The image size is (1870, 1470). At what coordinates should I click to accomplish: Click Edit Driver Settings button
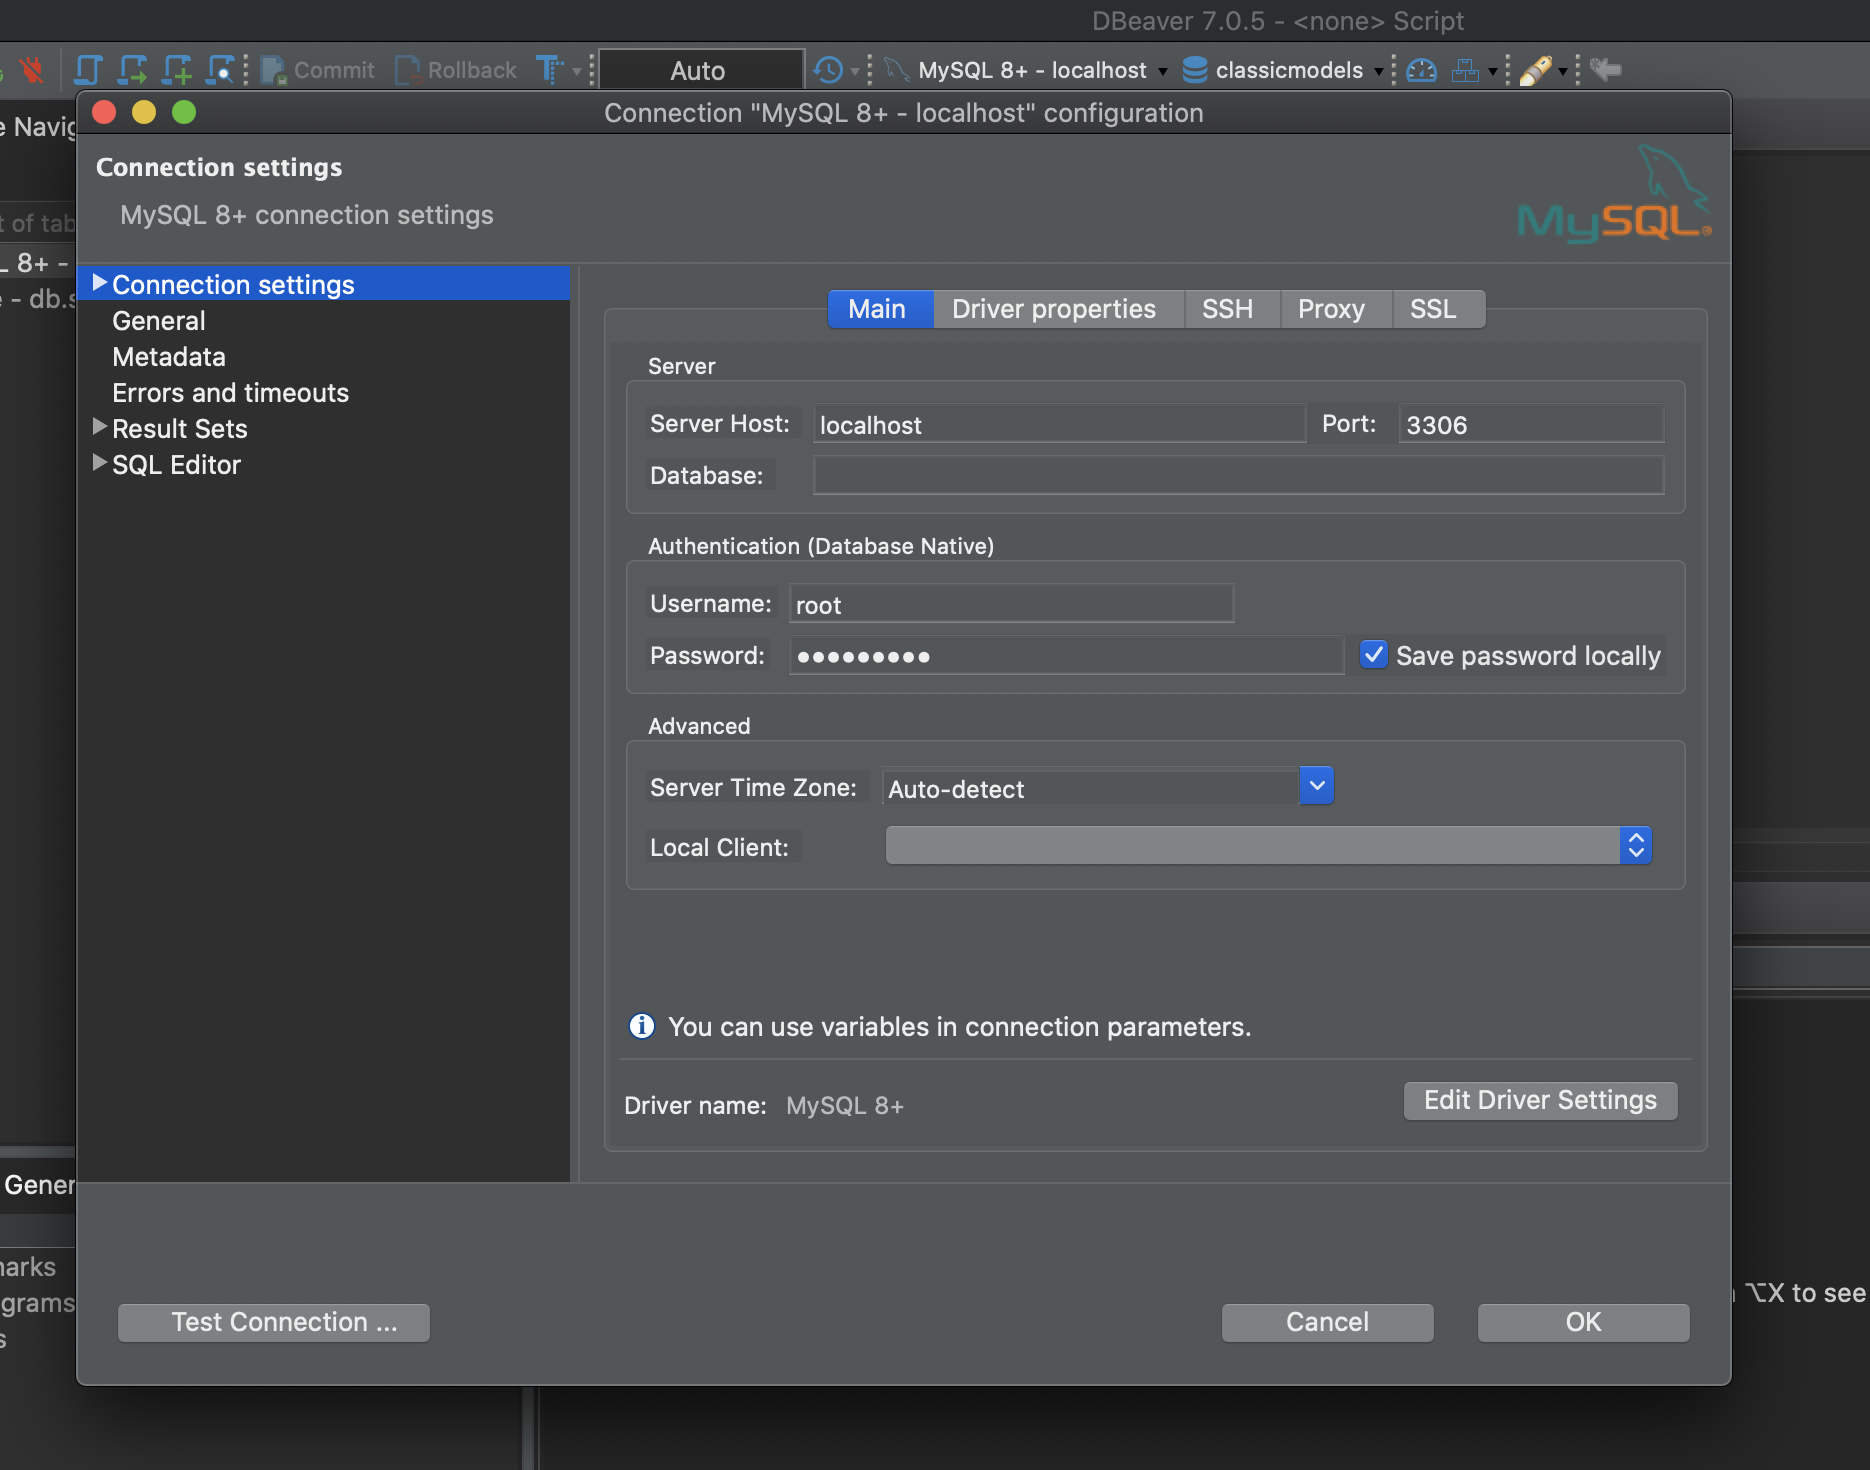[x=1540, y=1101]
